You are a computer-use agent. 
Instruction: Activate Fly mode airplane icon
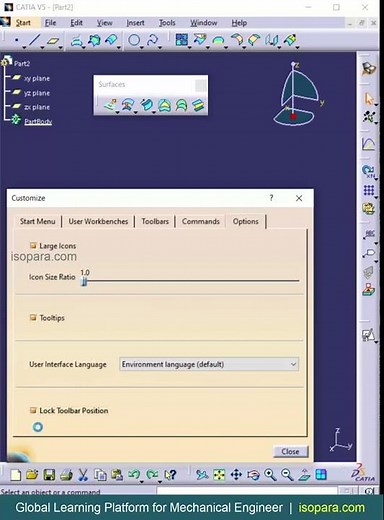(202, 475)
